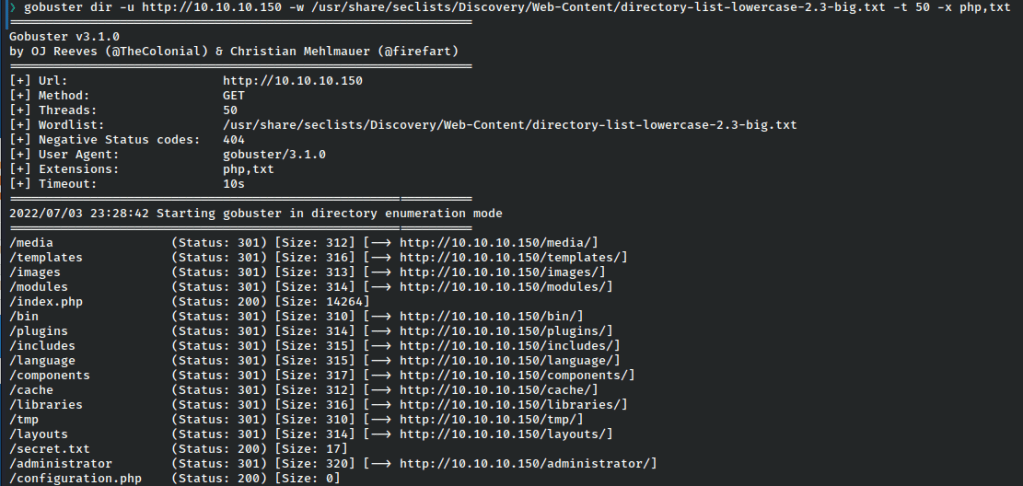This screenshot has height=486, width=1023.
Task: Click the http://10.10.10.150/includes/ URL
Action: 510,346
